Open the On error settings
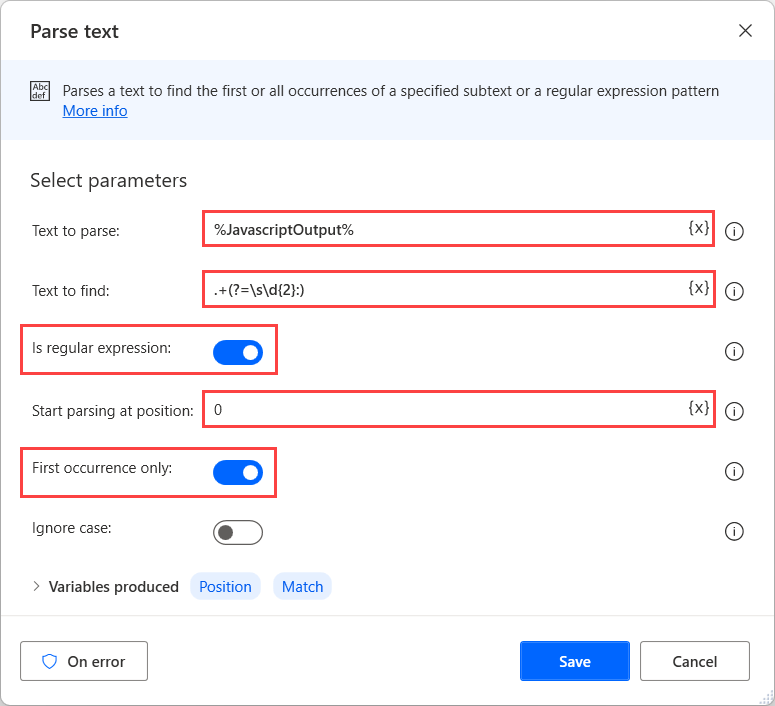 [x=84, y=661]
